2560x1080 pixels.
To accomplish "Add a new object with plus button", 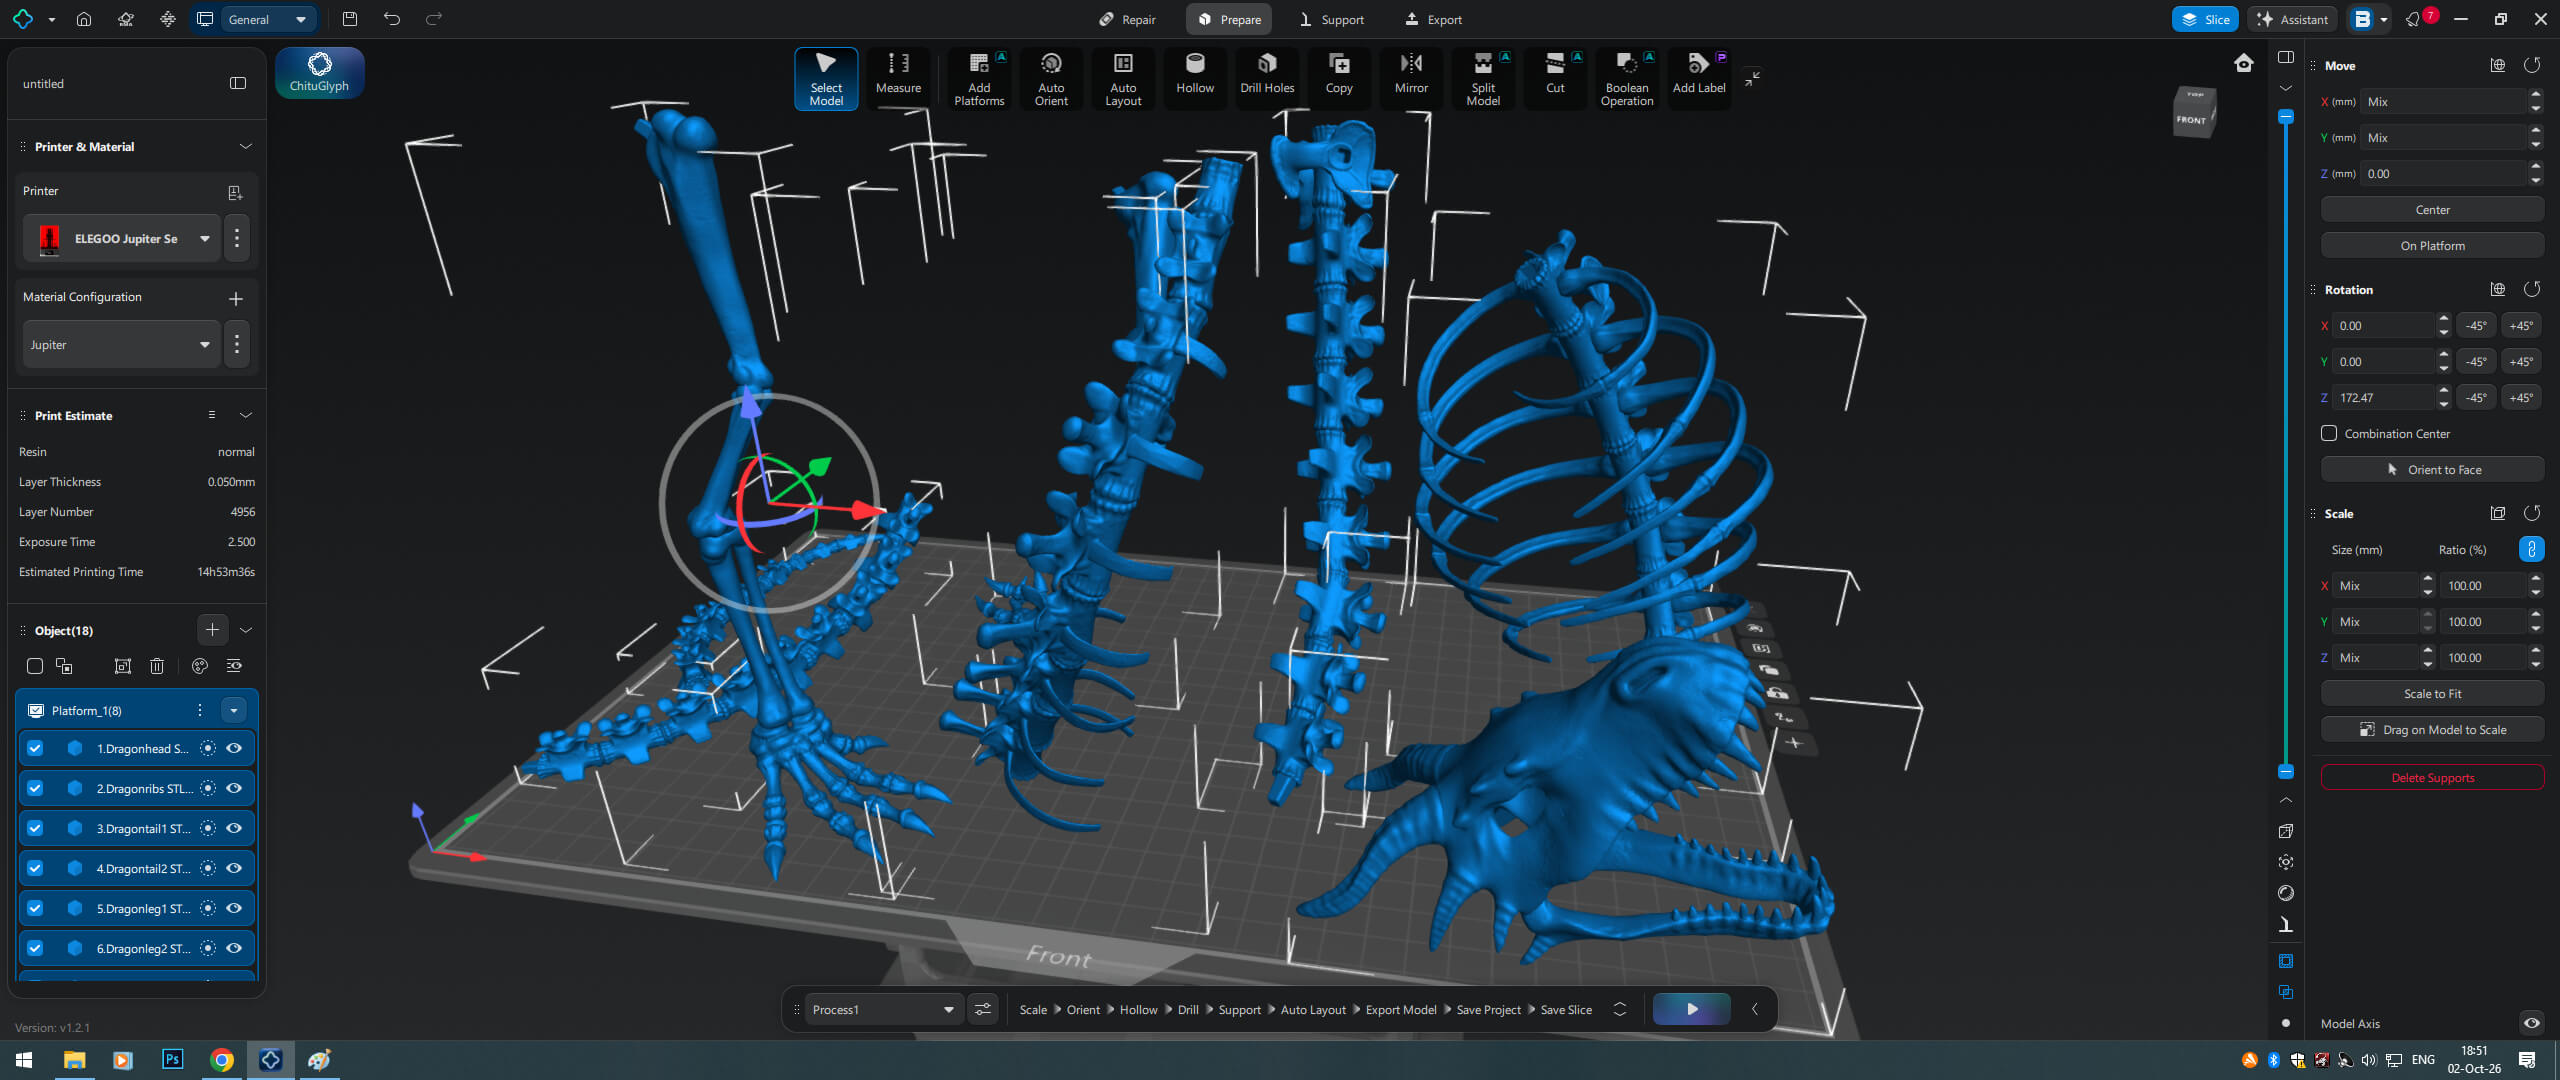I will pos(212,629).
